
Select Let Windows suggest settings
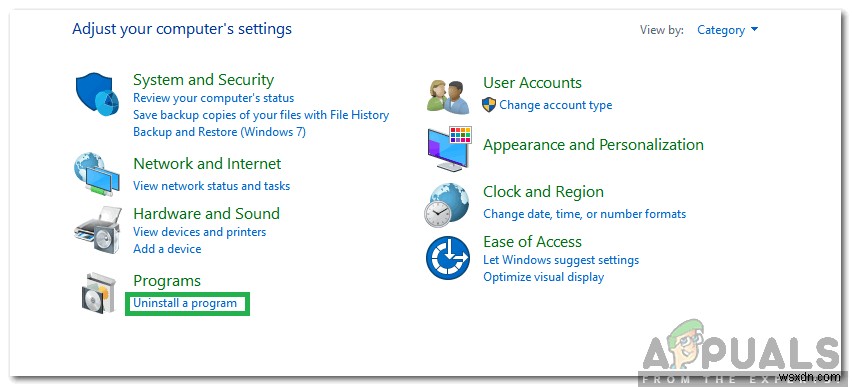[x=561, y=260]
